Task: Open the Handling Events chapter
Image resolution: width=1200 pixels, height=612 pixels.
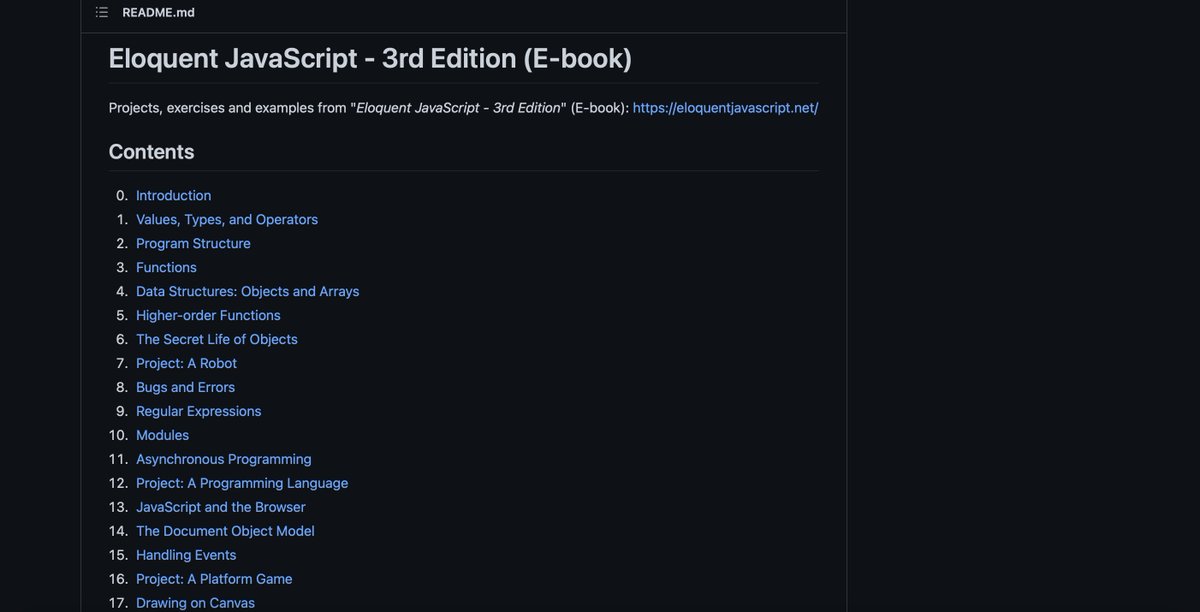Action: (x=186, y=555)
